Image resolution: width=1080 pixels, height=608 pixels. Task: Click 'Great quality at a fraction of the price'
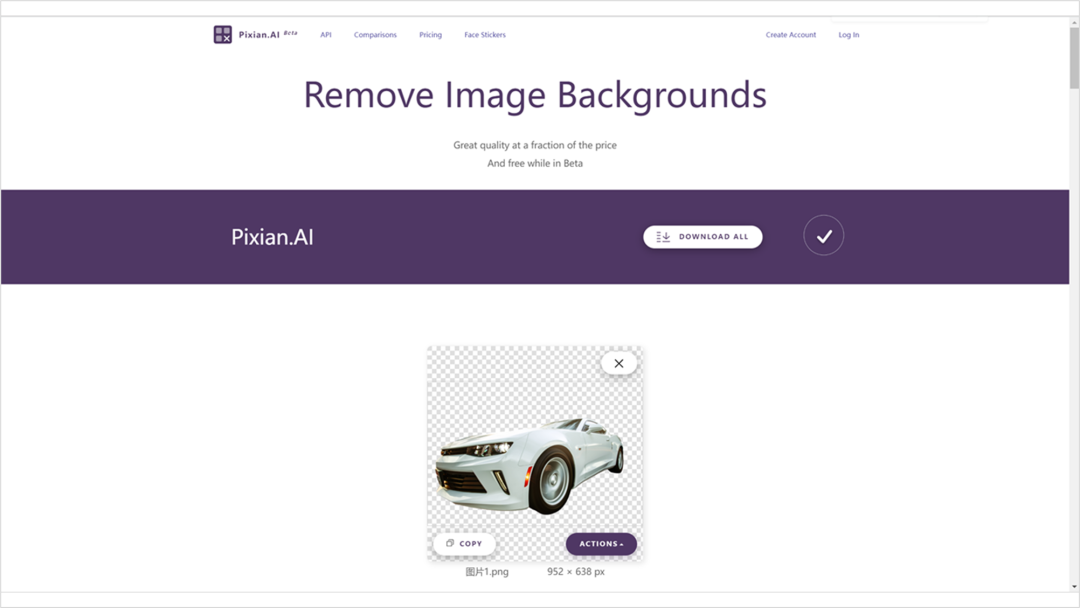click(535, 145)
